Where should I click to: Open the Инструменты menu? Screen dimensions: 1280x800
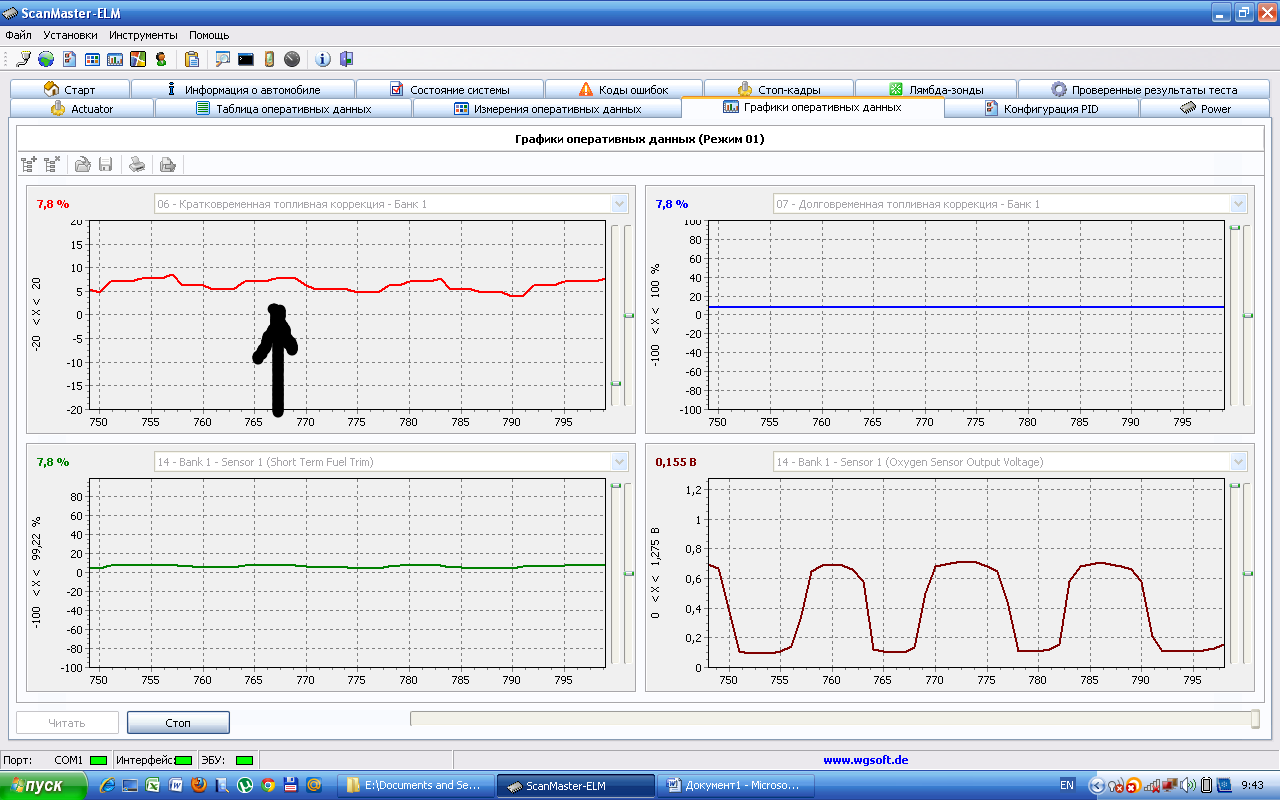tap(144, 35)
